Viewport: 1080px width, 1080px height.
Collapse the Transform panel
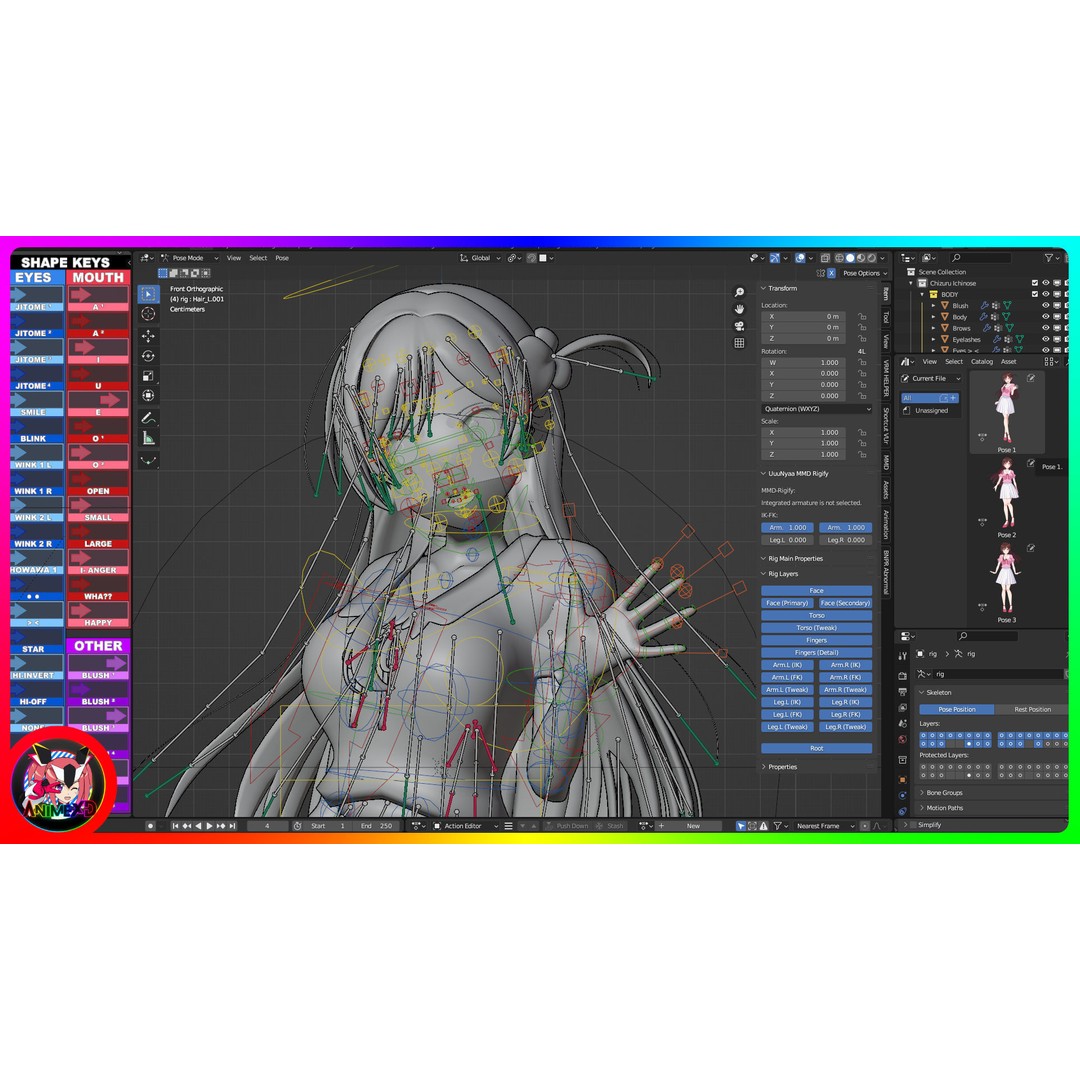[x=779, y=289]
